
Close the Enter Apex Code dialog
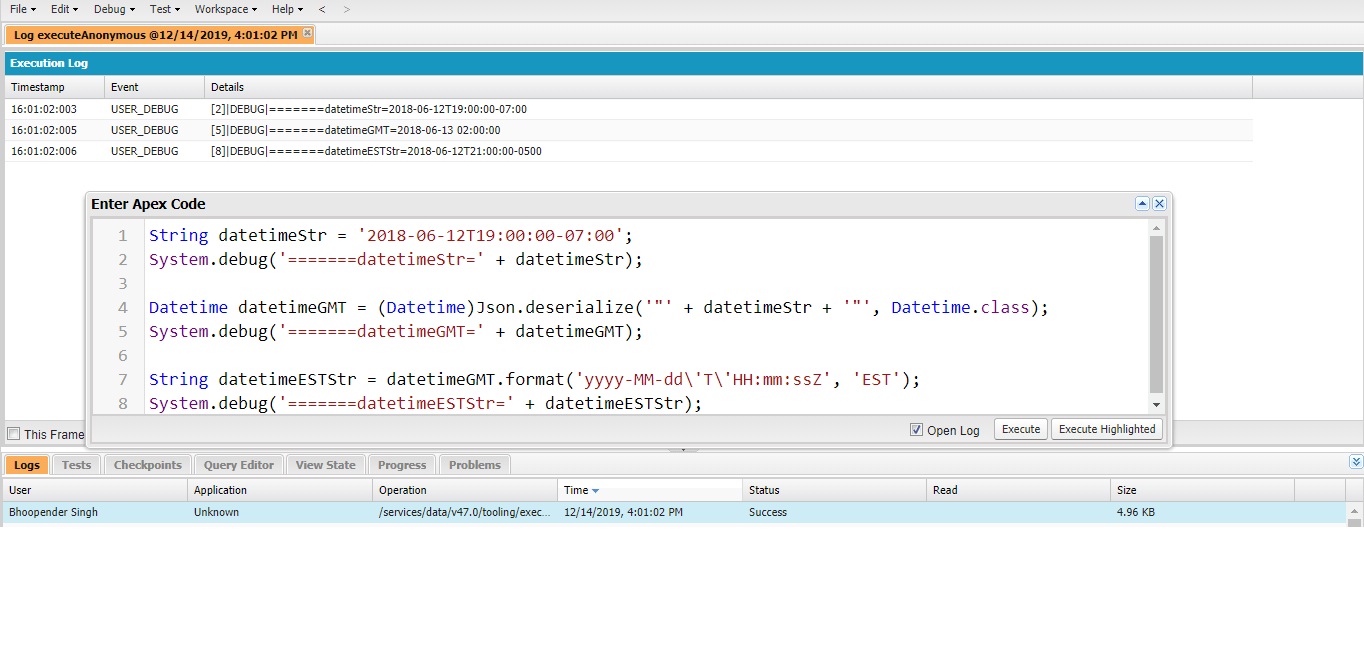click(x=1159, y=204)
